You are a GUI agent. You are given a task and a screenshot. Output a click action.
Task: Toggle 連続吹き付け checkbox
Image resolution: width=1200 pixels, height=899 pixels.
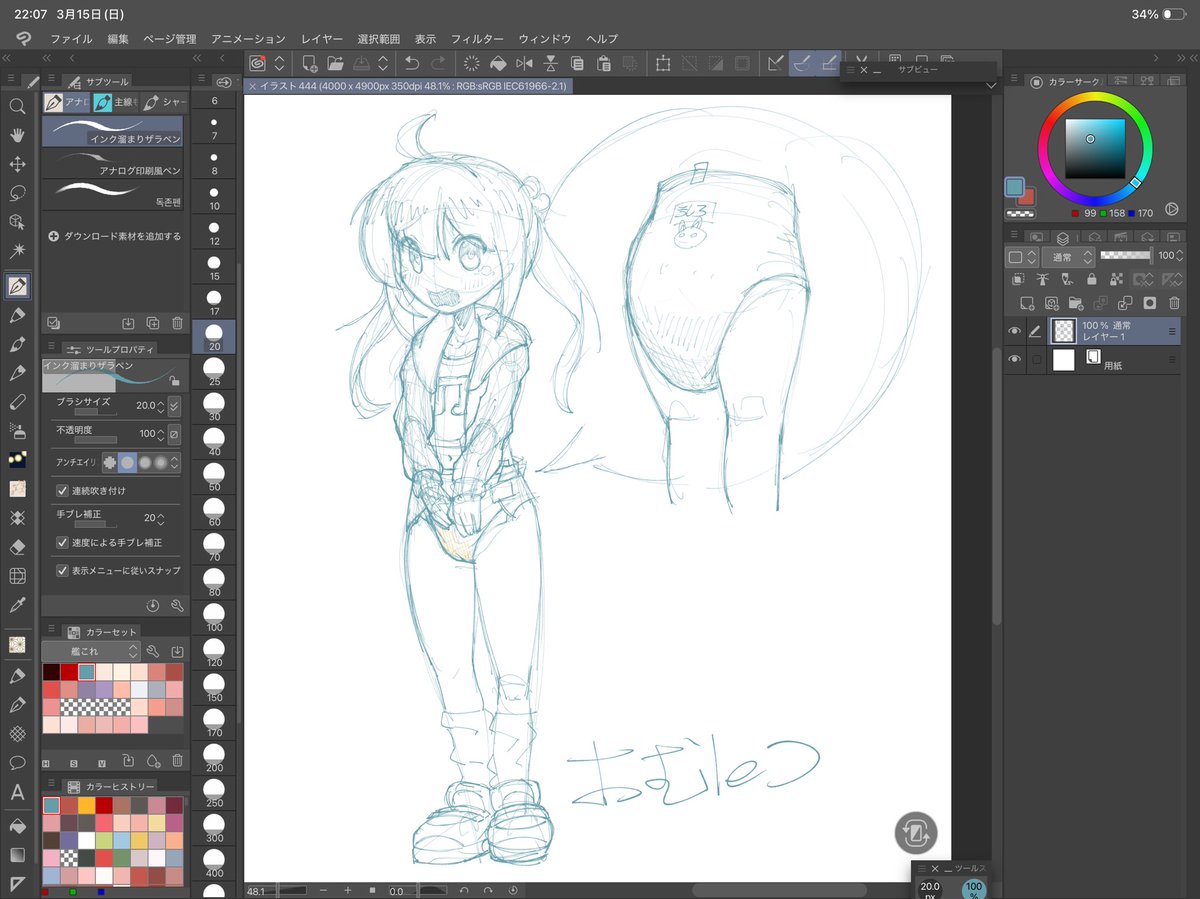tap(62, 491)
